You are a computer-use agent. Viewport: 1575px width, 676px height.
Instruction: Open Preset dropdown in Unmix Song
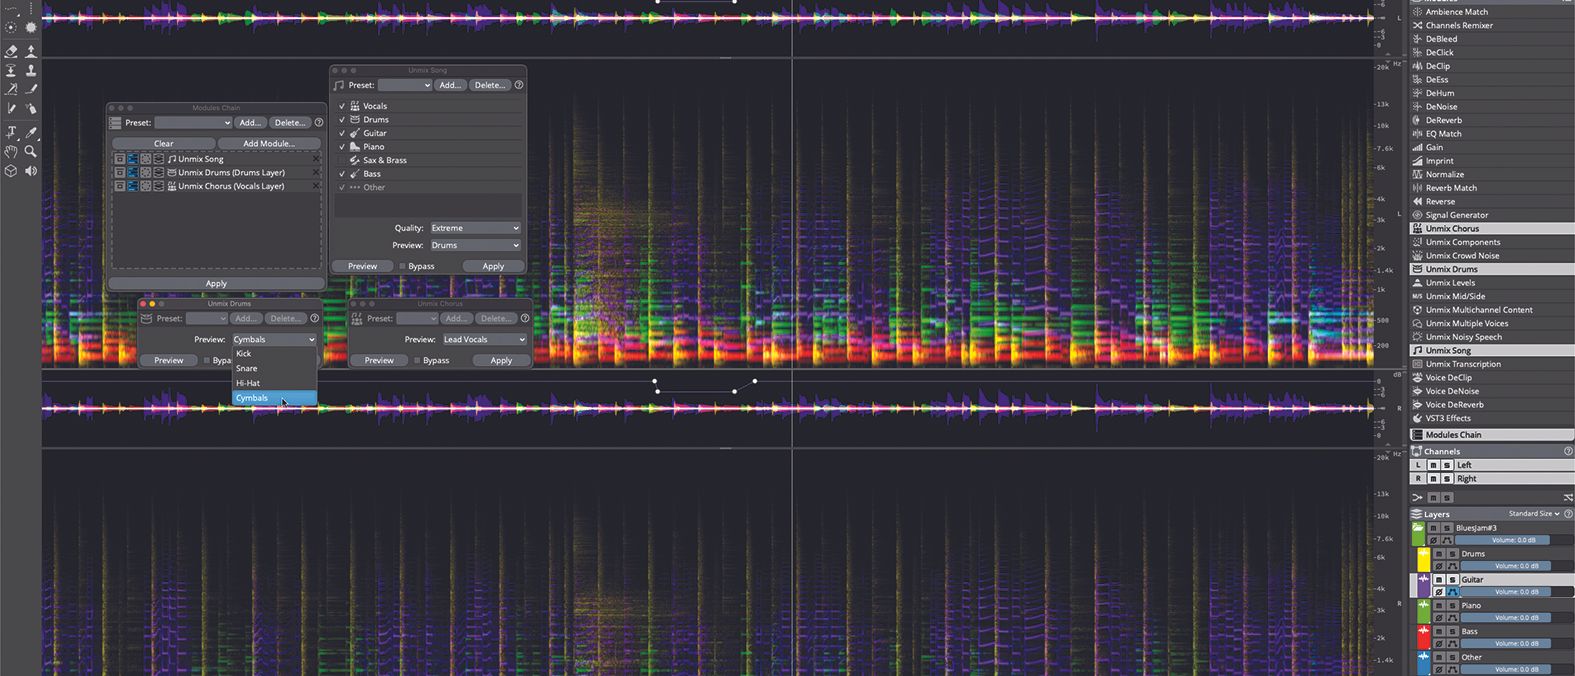coord(405,85)
